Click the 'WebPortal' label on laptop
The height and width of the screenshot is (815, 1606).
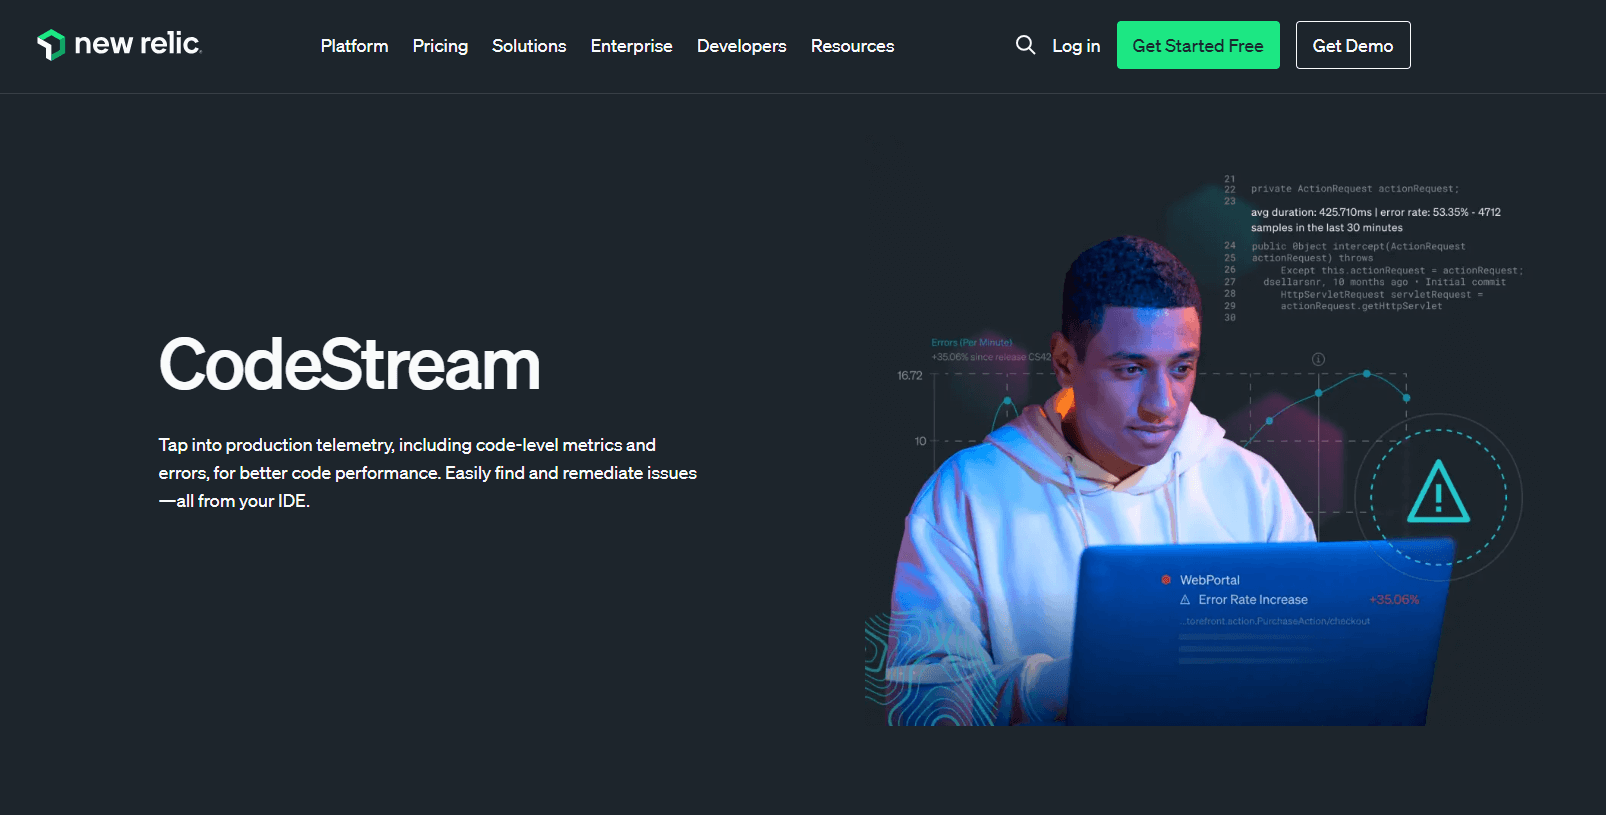coord(1209,580)
